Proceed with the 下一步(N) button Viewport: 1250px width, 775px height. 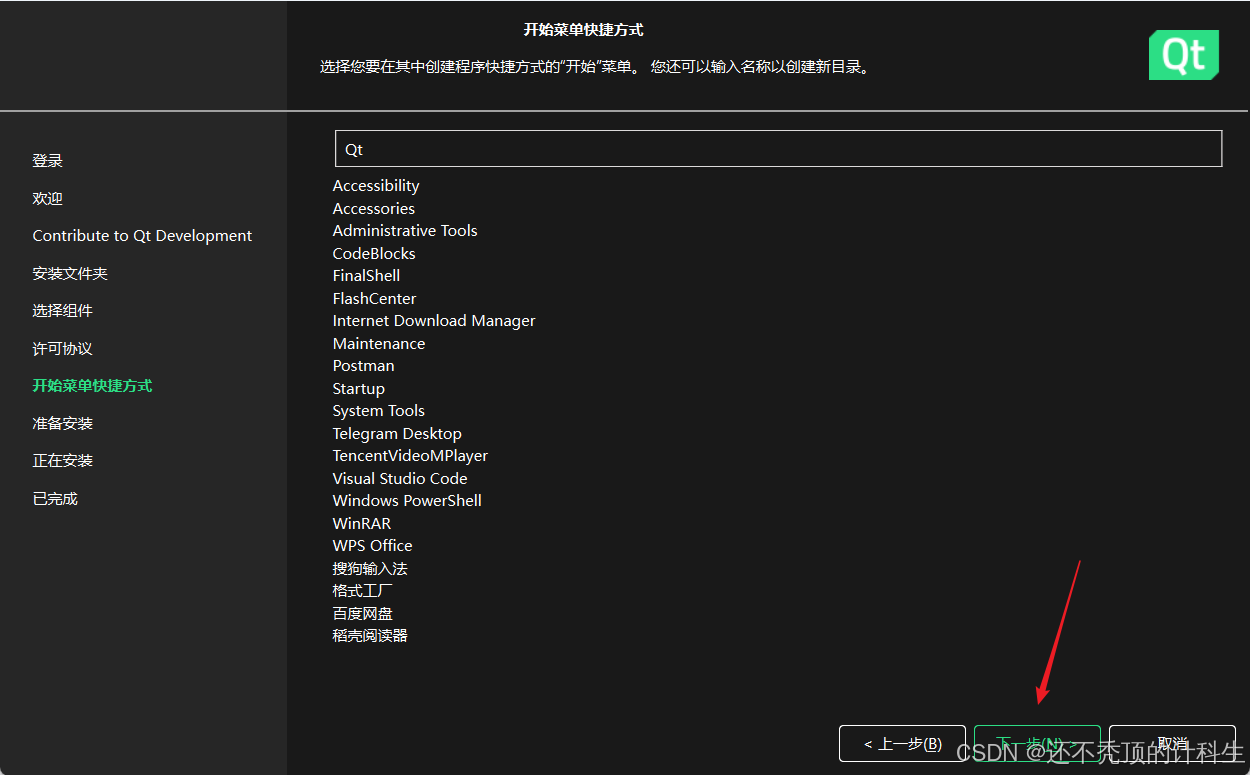click(x=1037, y=744)
